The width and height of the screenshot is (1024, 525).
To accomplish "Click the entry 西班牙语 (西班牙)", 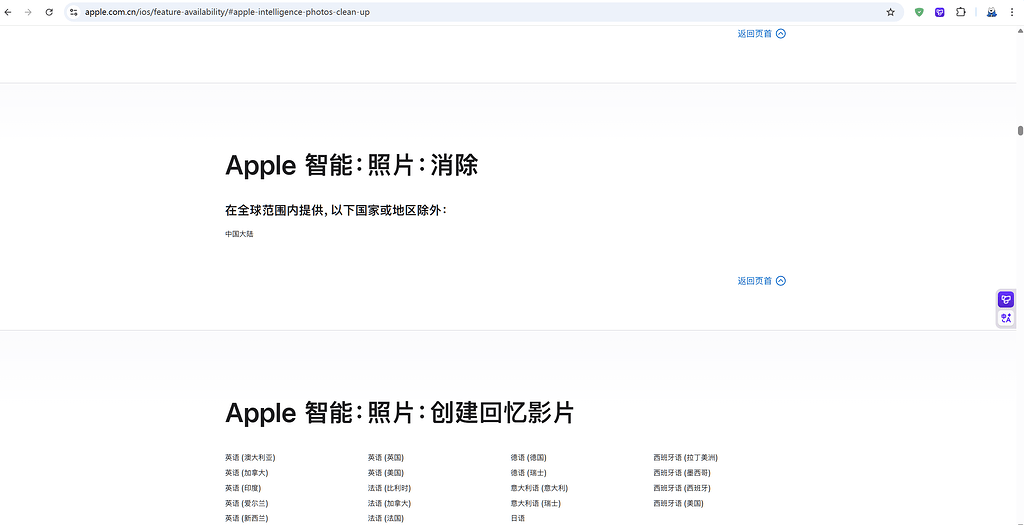I will [x=682, y=488].
